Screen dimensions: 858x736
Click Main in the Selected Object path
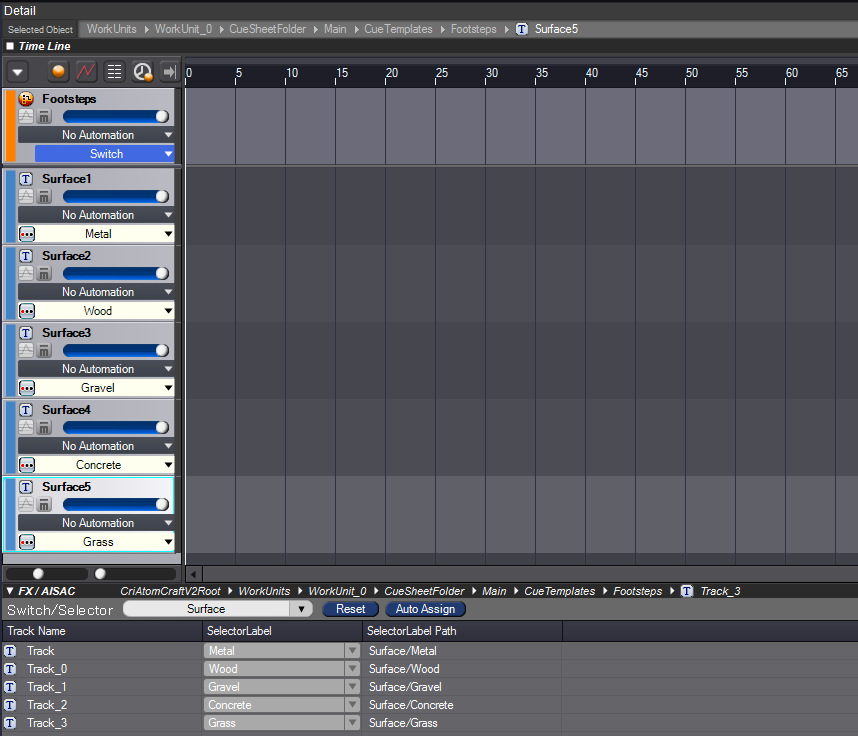click(x=335, y=29)
